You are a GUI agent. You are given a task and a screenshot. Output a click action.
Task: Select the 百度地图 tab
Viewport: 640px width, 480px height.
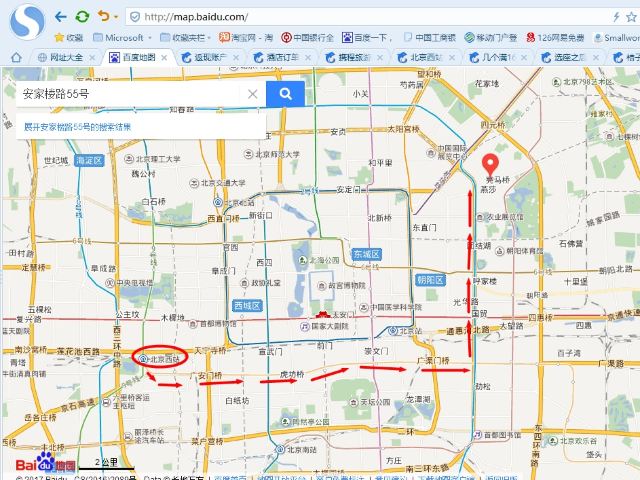(138, 58)
